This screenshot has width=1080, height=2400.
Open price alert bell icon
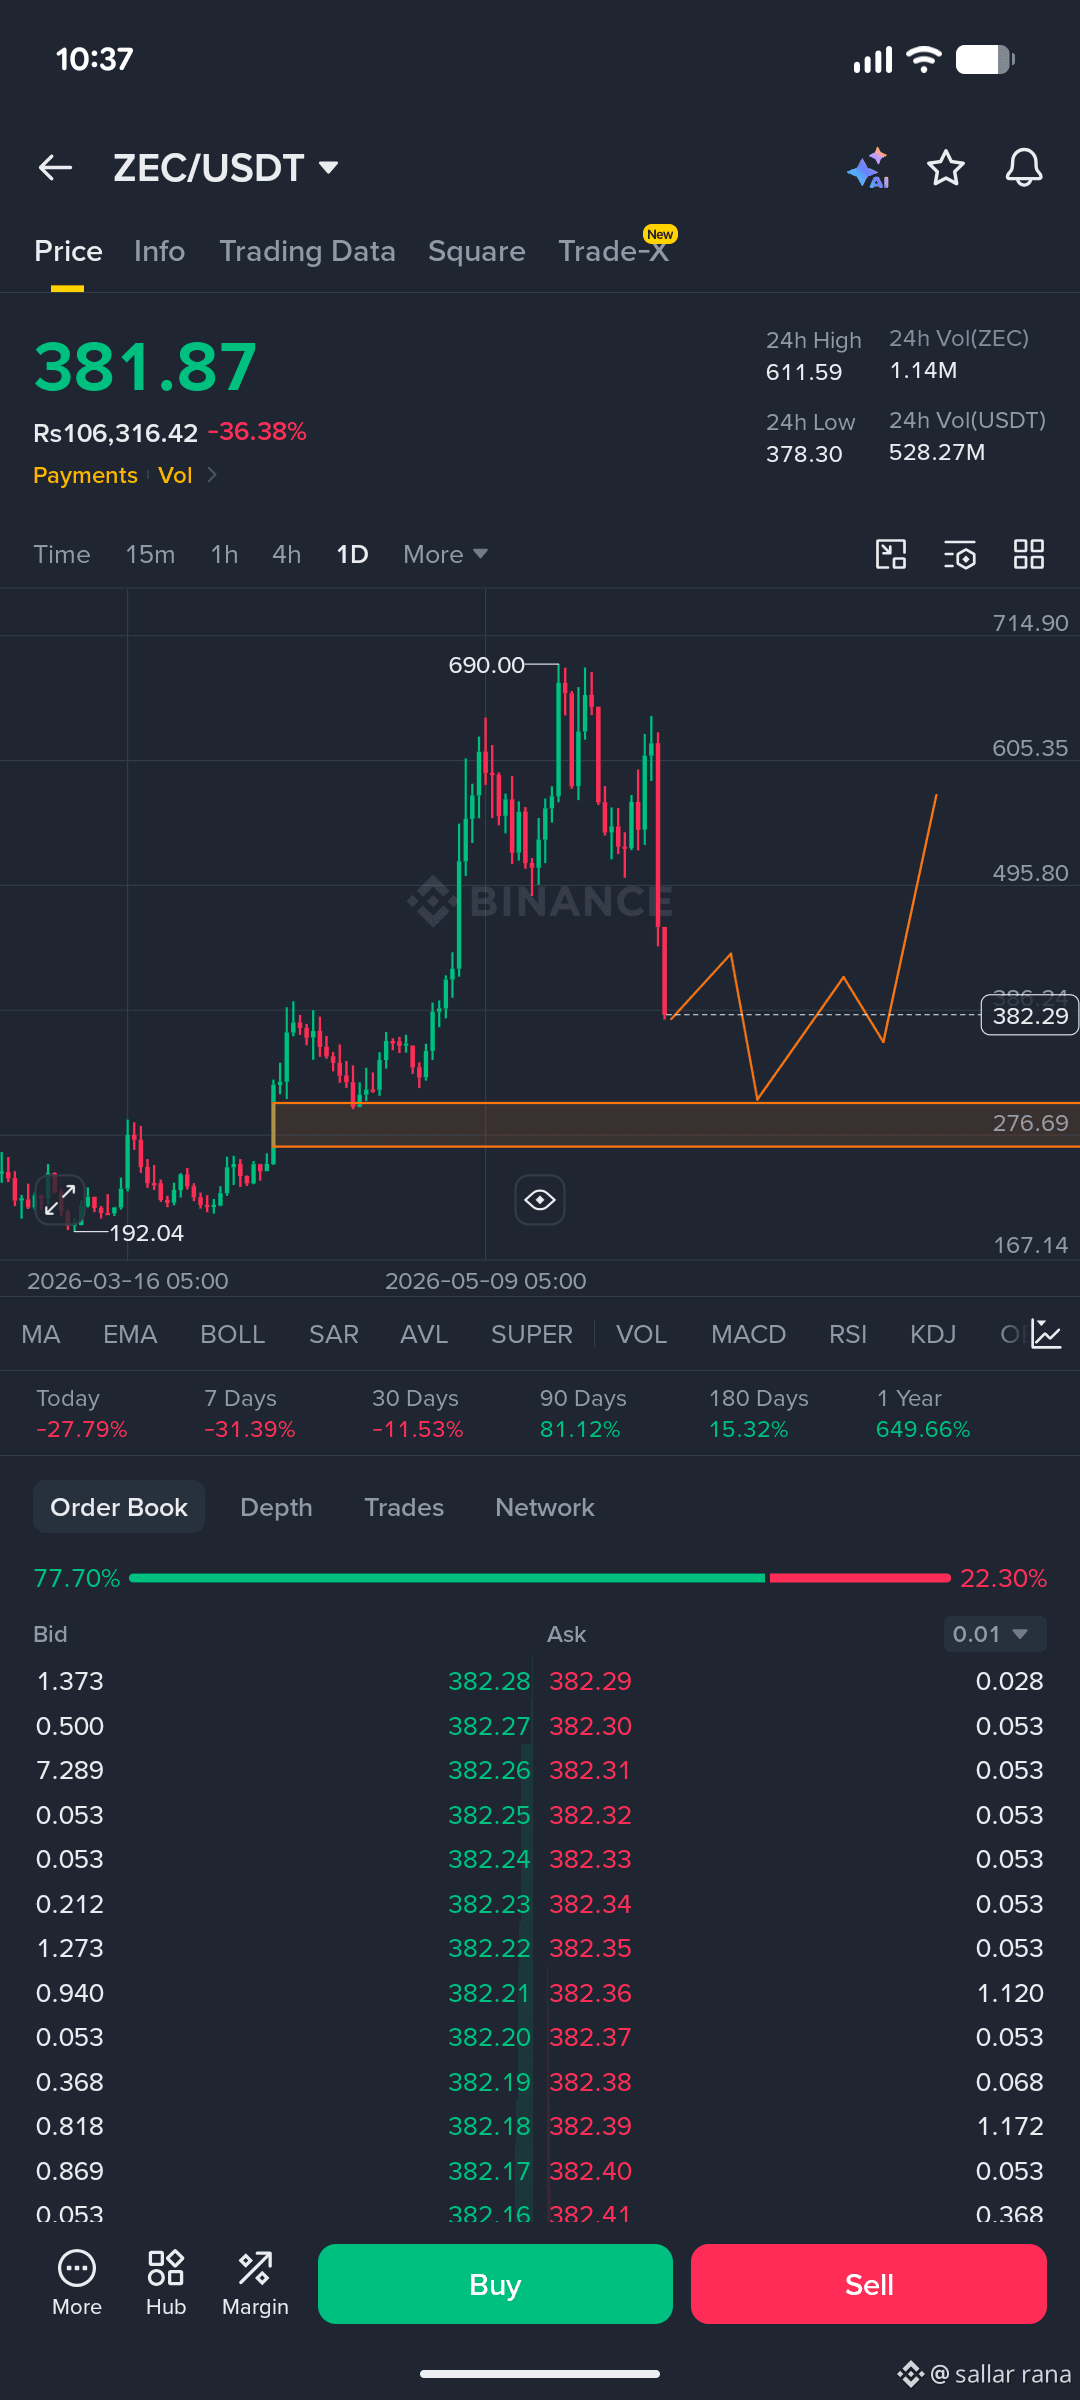[x=1024, y=168]
